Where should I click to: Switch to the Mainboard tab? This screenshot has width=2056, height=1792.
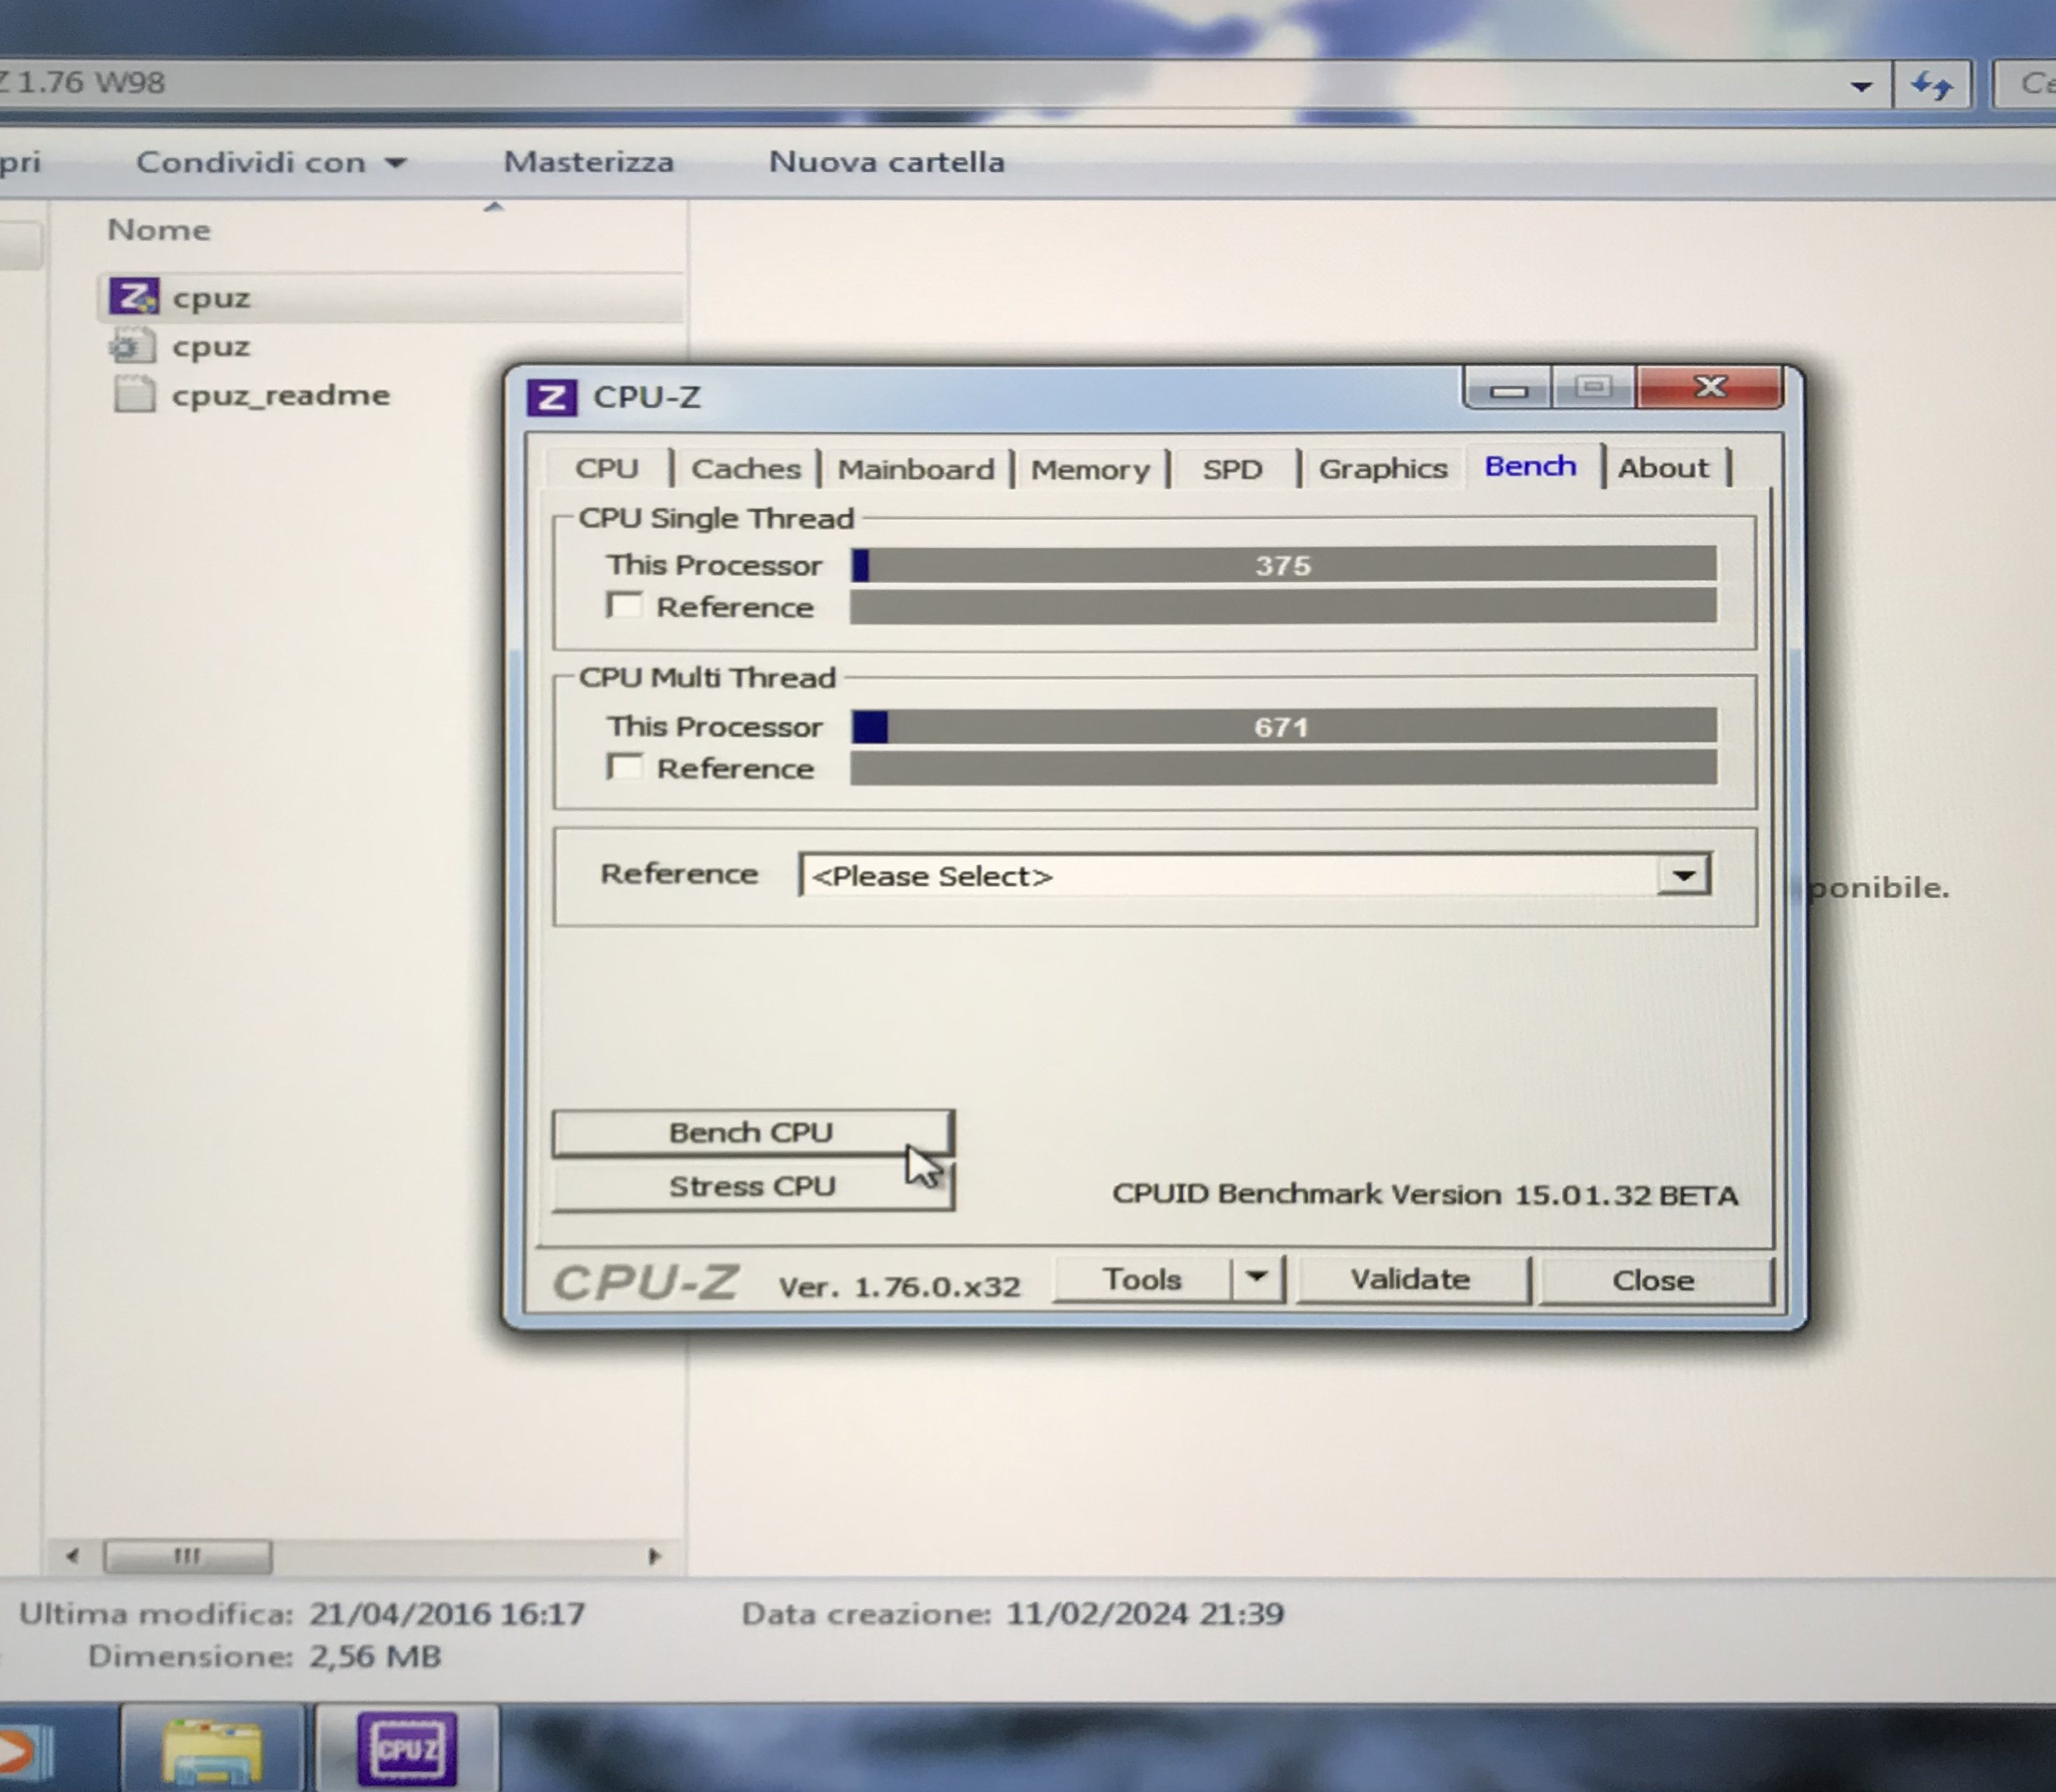coord(915,469)
